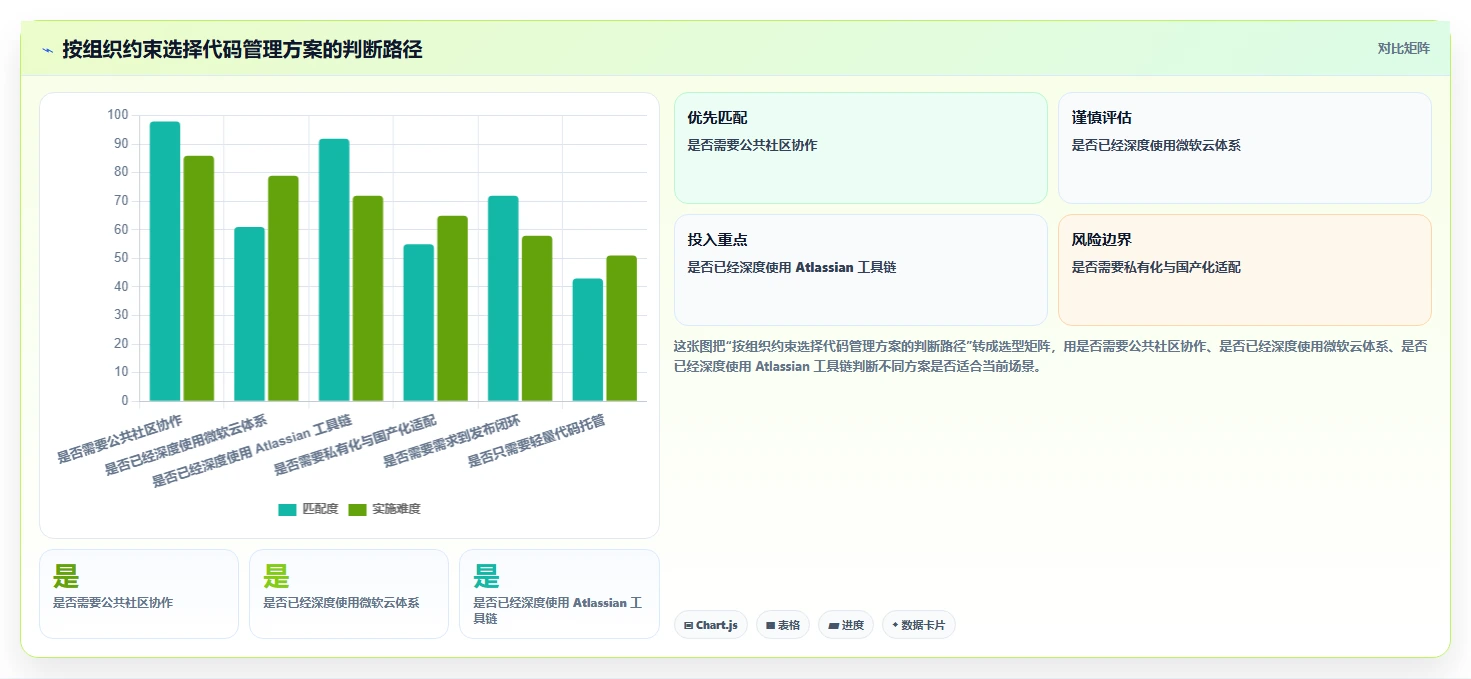Image resolution: width=1471 pixels, height=679 pixels.
Task: Click the title 按组织约束选择代码管理方案的判断路径
Action: 242,49
